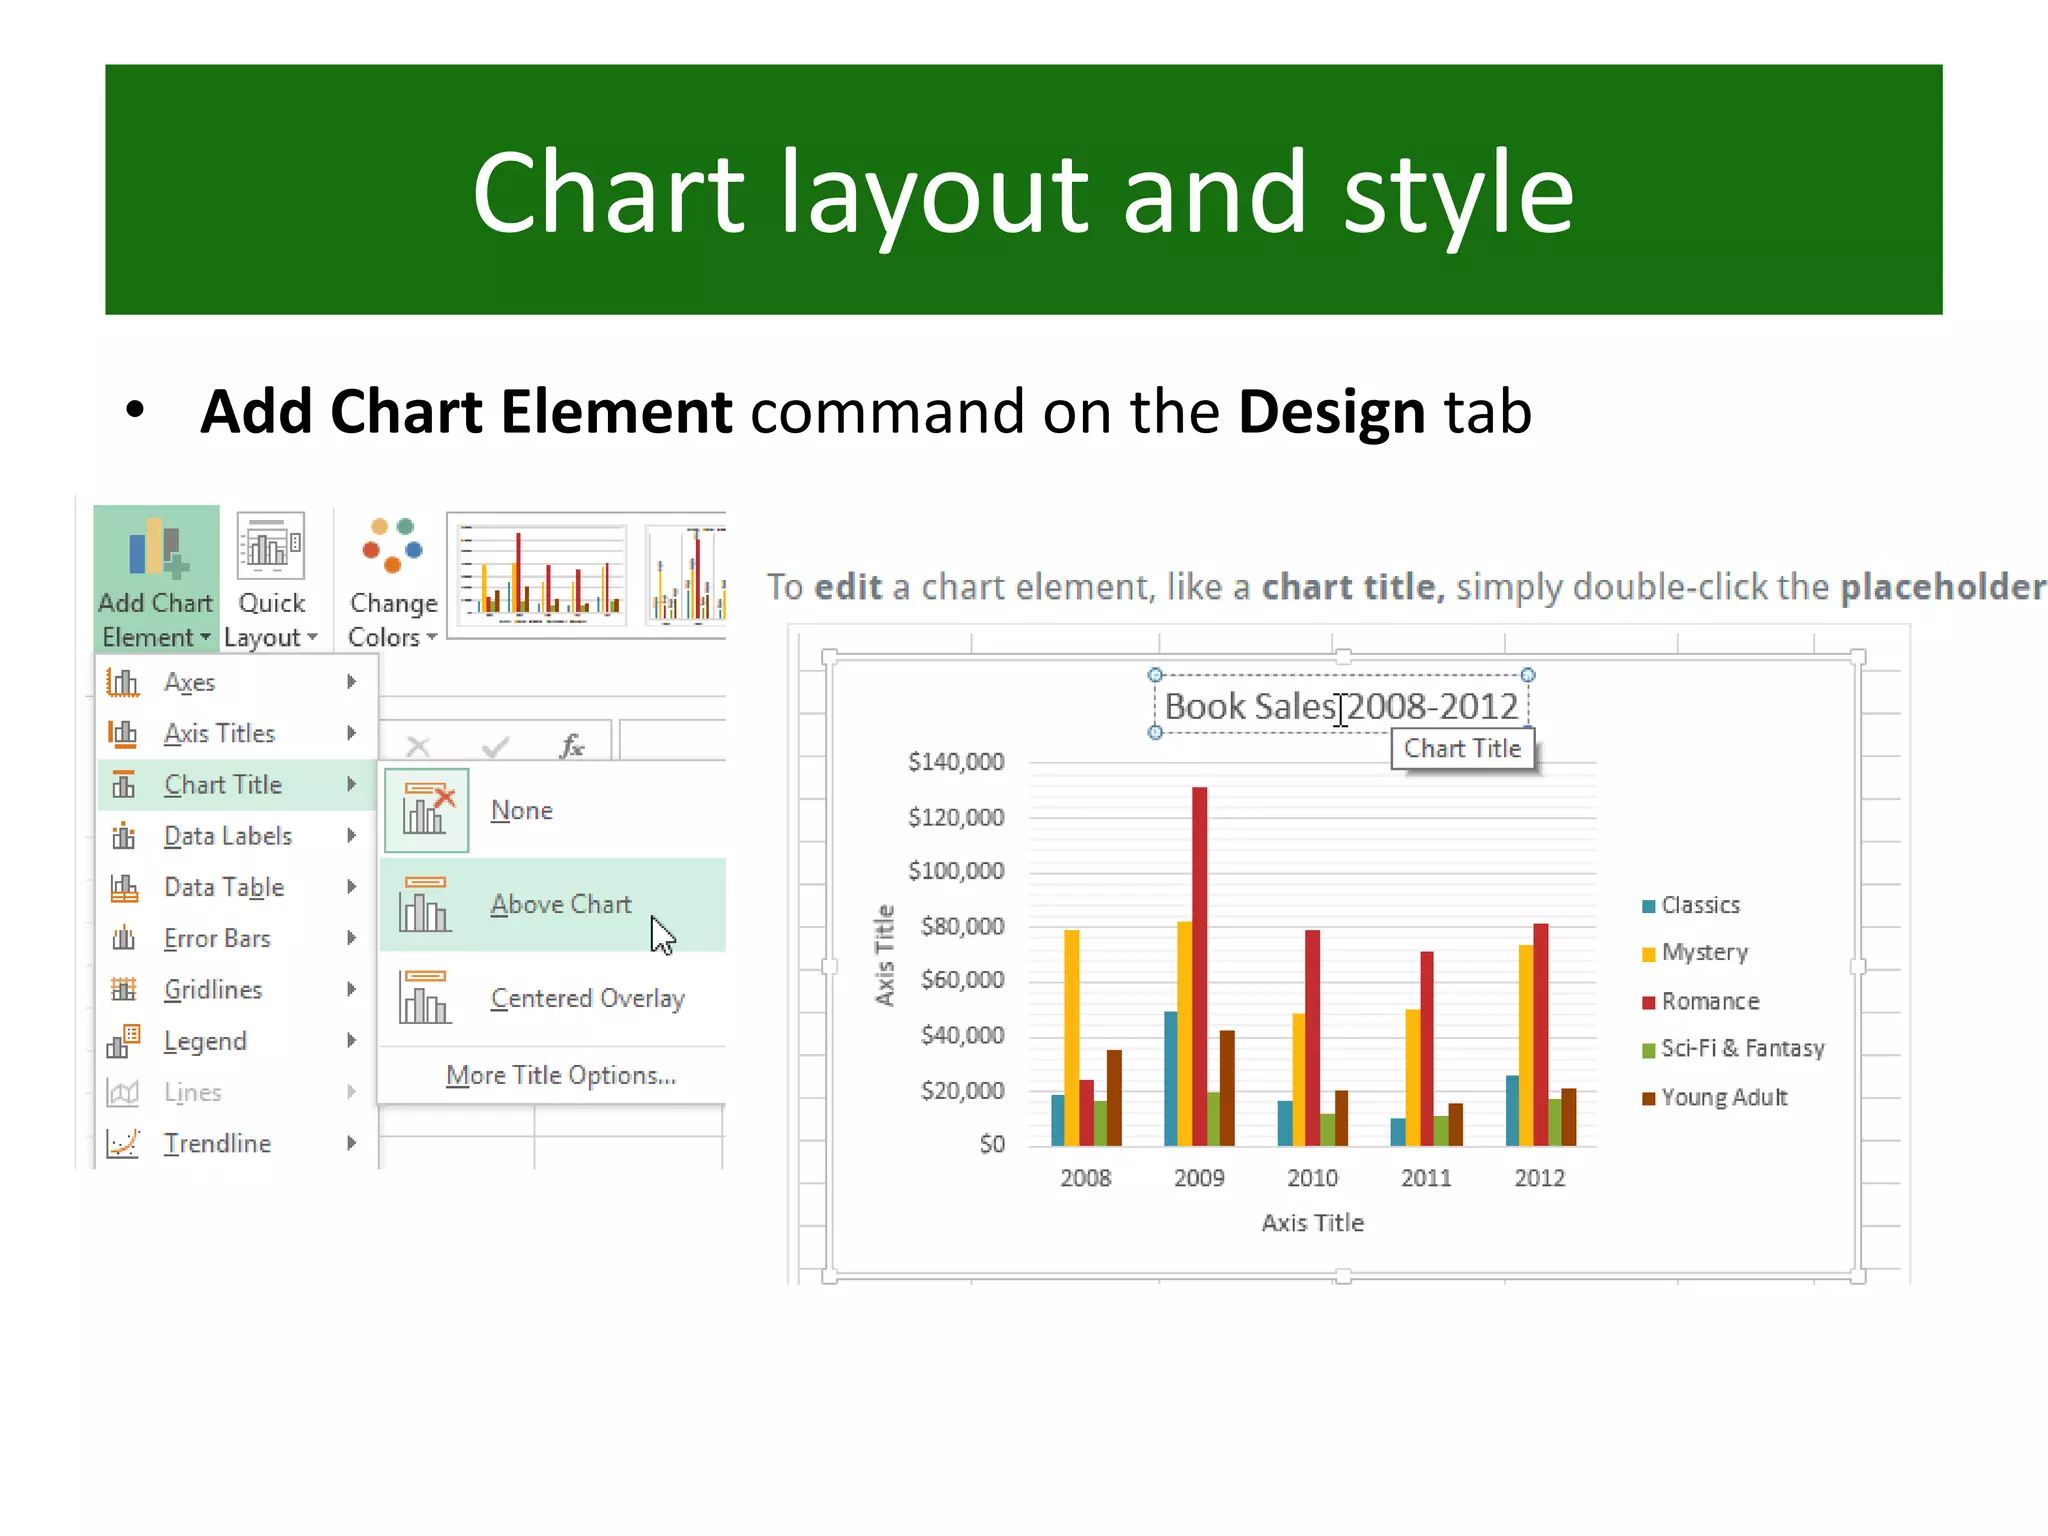The image size is (2048, 1536).
Task: Expand the Trendline submenu arrow
Action: (351, 1143)
